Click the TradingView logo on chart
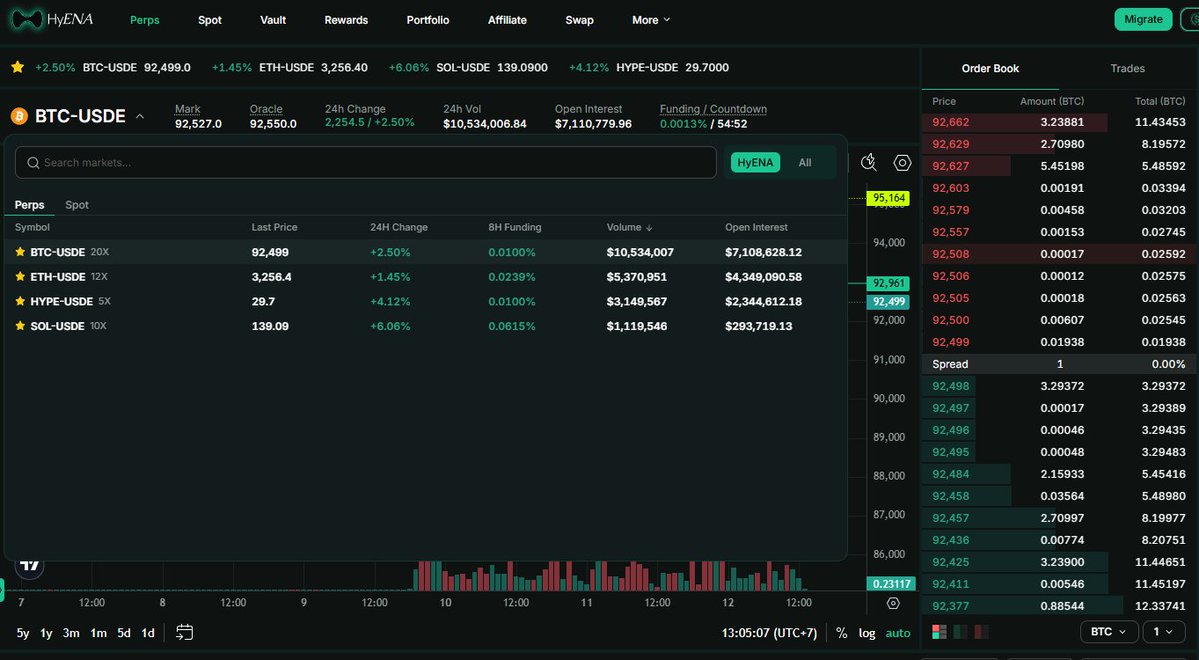 click(x=30, y=566)
